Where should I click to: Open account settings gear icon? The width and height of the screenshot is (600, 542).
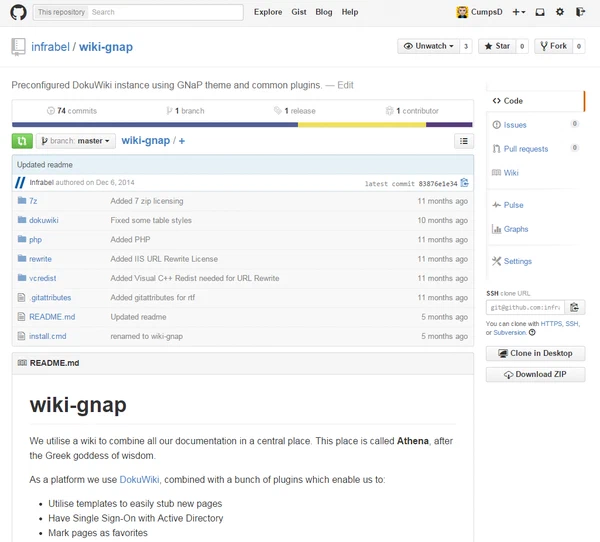(560, 12)
